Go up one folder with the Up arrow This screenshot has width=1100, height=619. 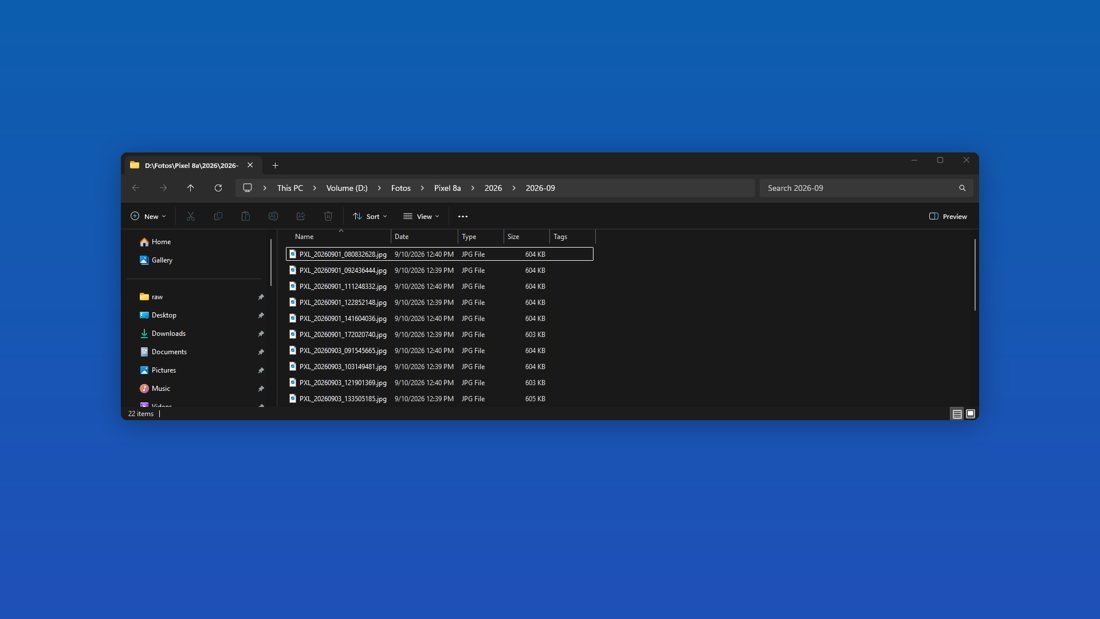point(190,188)
